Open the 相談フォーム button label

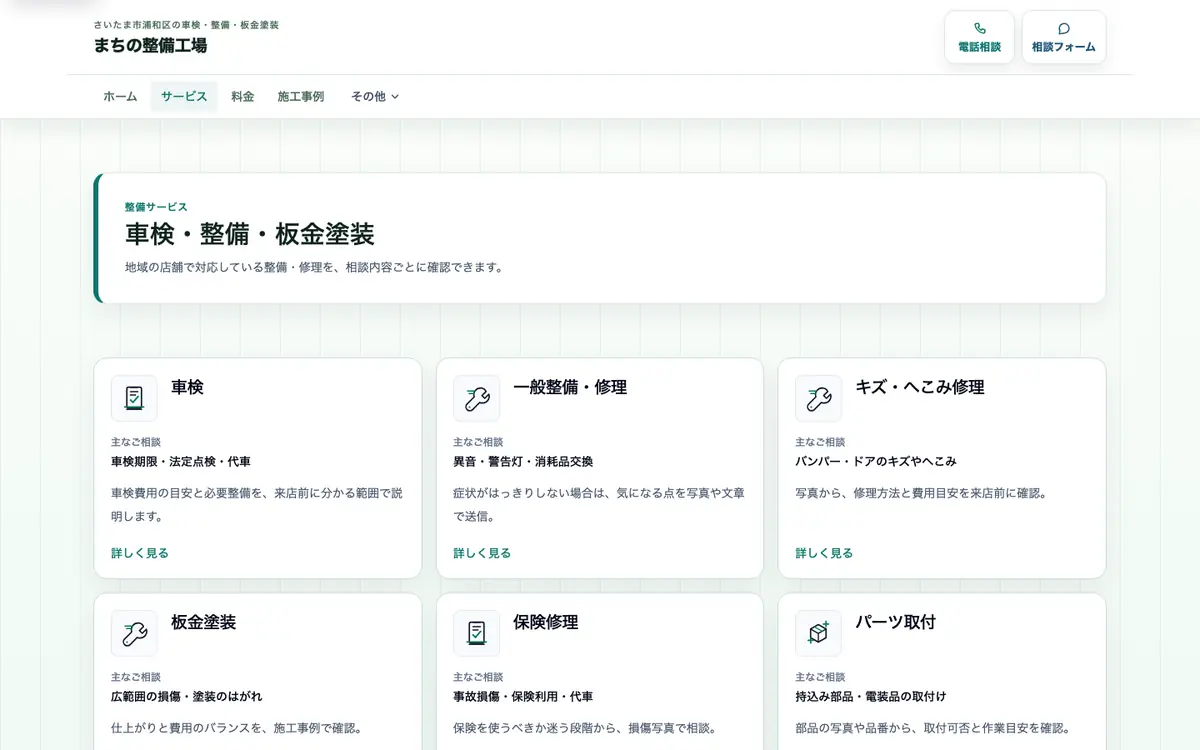coord(1064,47)
